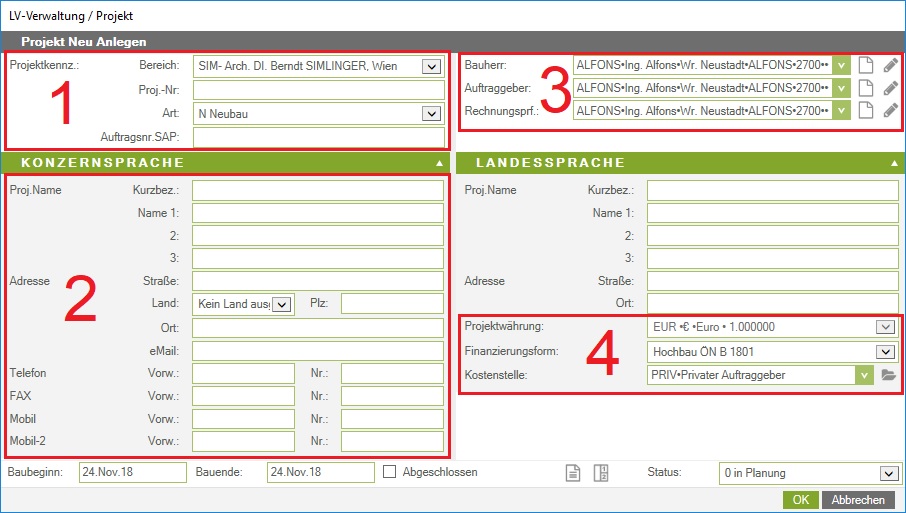This screenshot has height=513, width=906.
Task: Open the Status dropdown
Action: click(887, 473)
